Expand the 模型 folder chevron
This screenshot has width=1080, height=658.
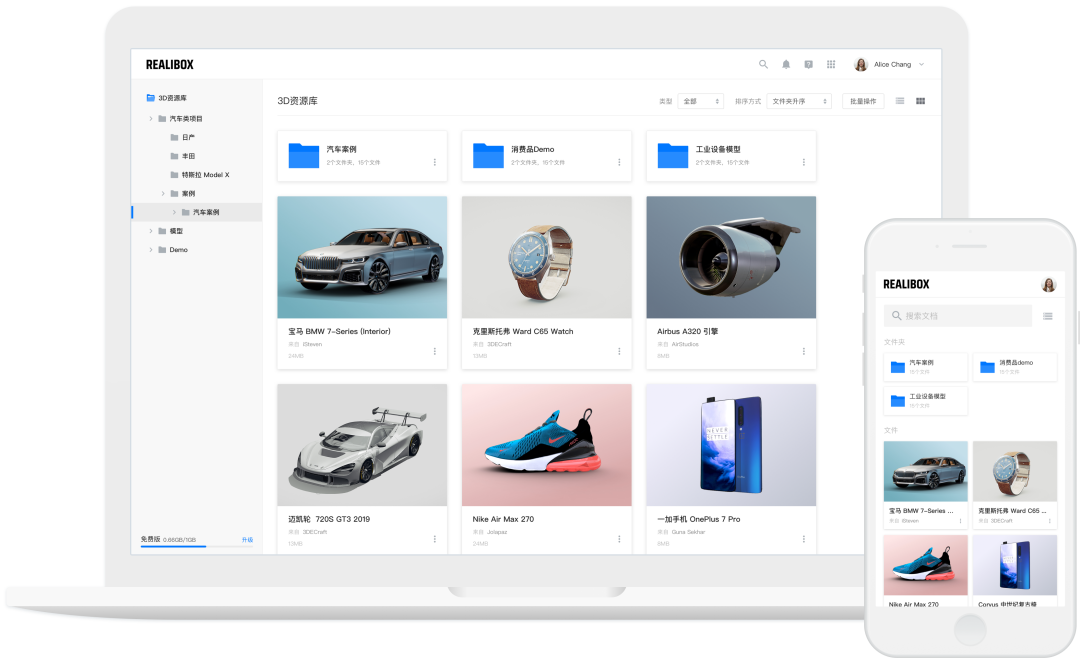(x=151, y=231)
